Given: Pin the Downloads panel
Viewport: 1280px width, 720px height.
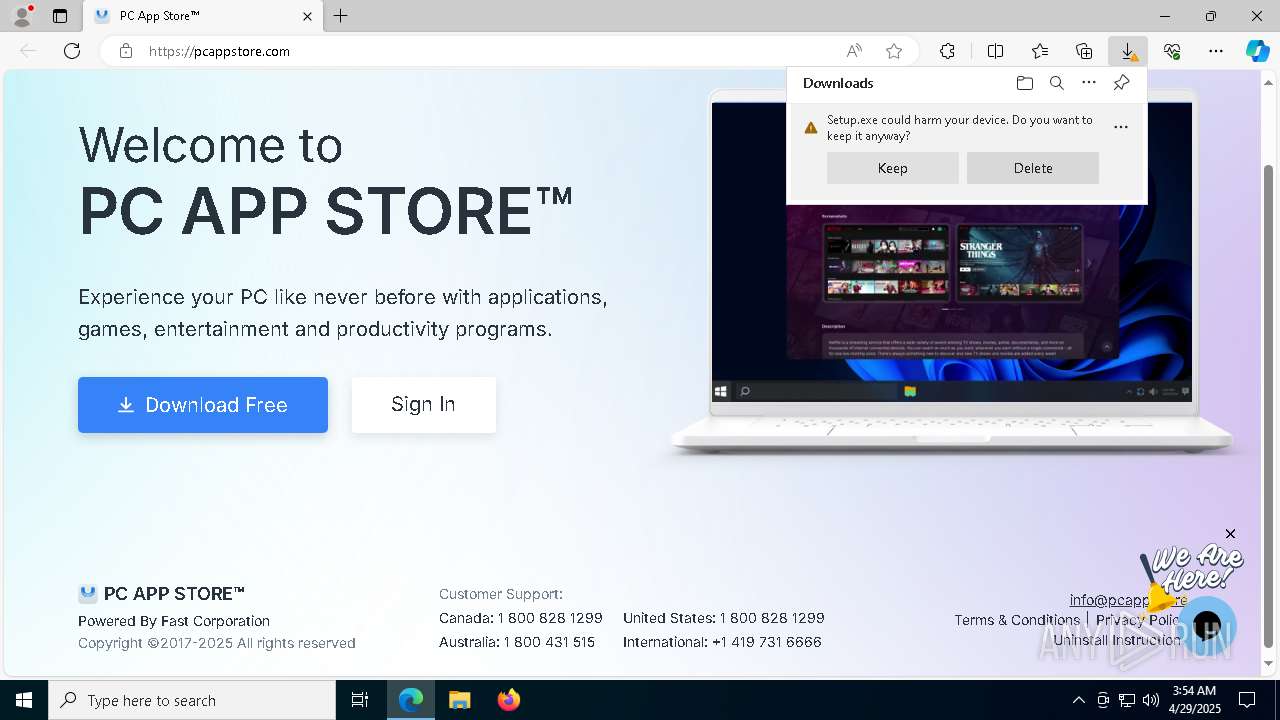Looking at the screenshot, I should tap(1122, 83).
